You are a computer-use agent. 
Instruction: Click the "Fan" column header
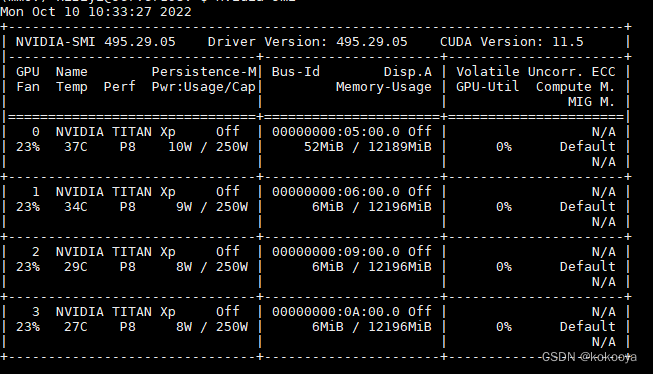click(28, 87)
